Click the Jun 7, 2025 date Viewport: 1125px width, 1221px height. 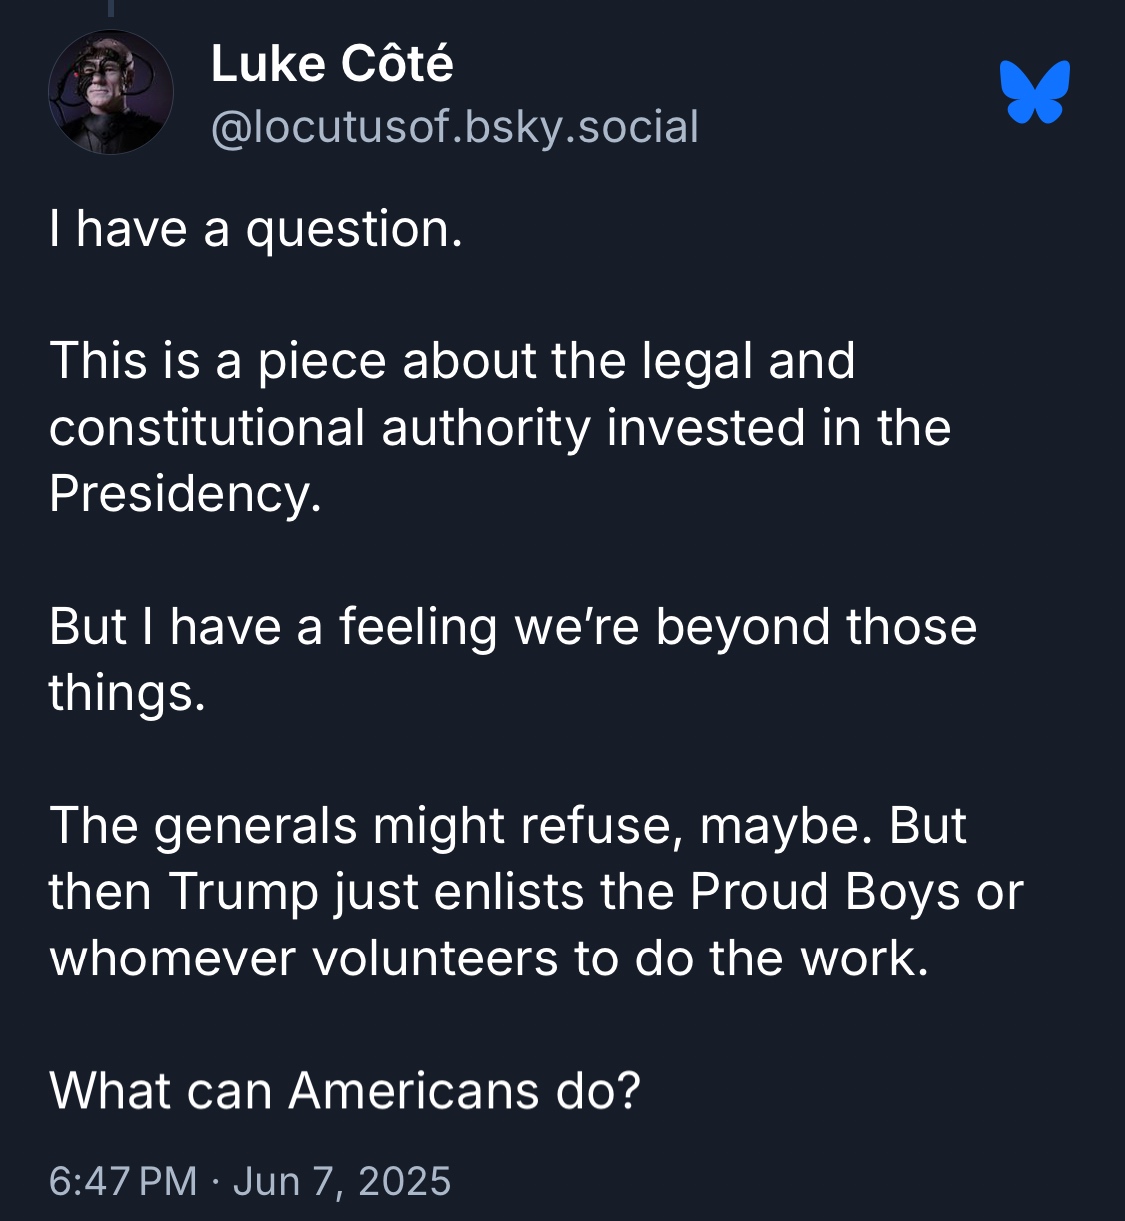point(342,1181)
